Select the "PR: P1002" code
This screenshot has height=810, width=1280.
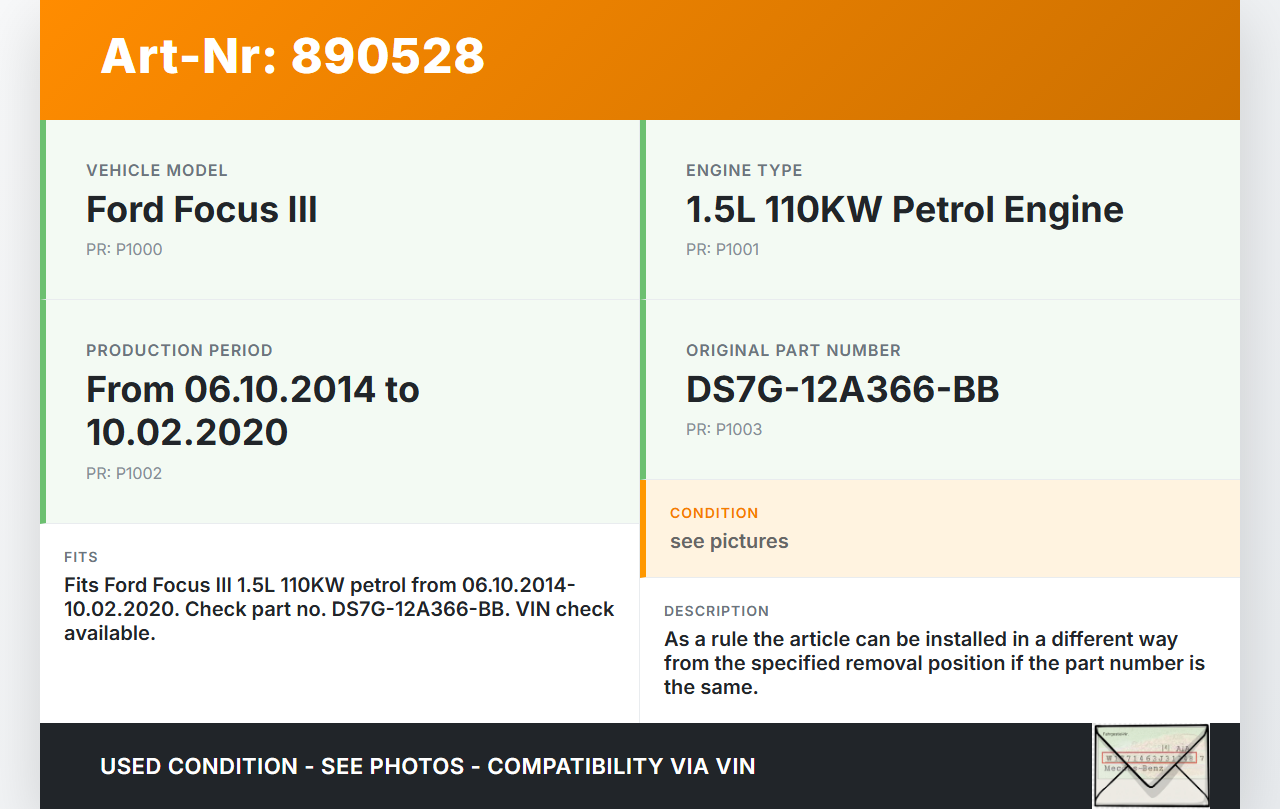(124, 473)
